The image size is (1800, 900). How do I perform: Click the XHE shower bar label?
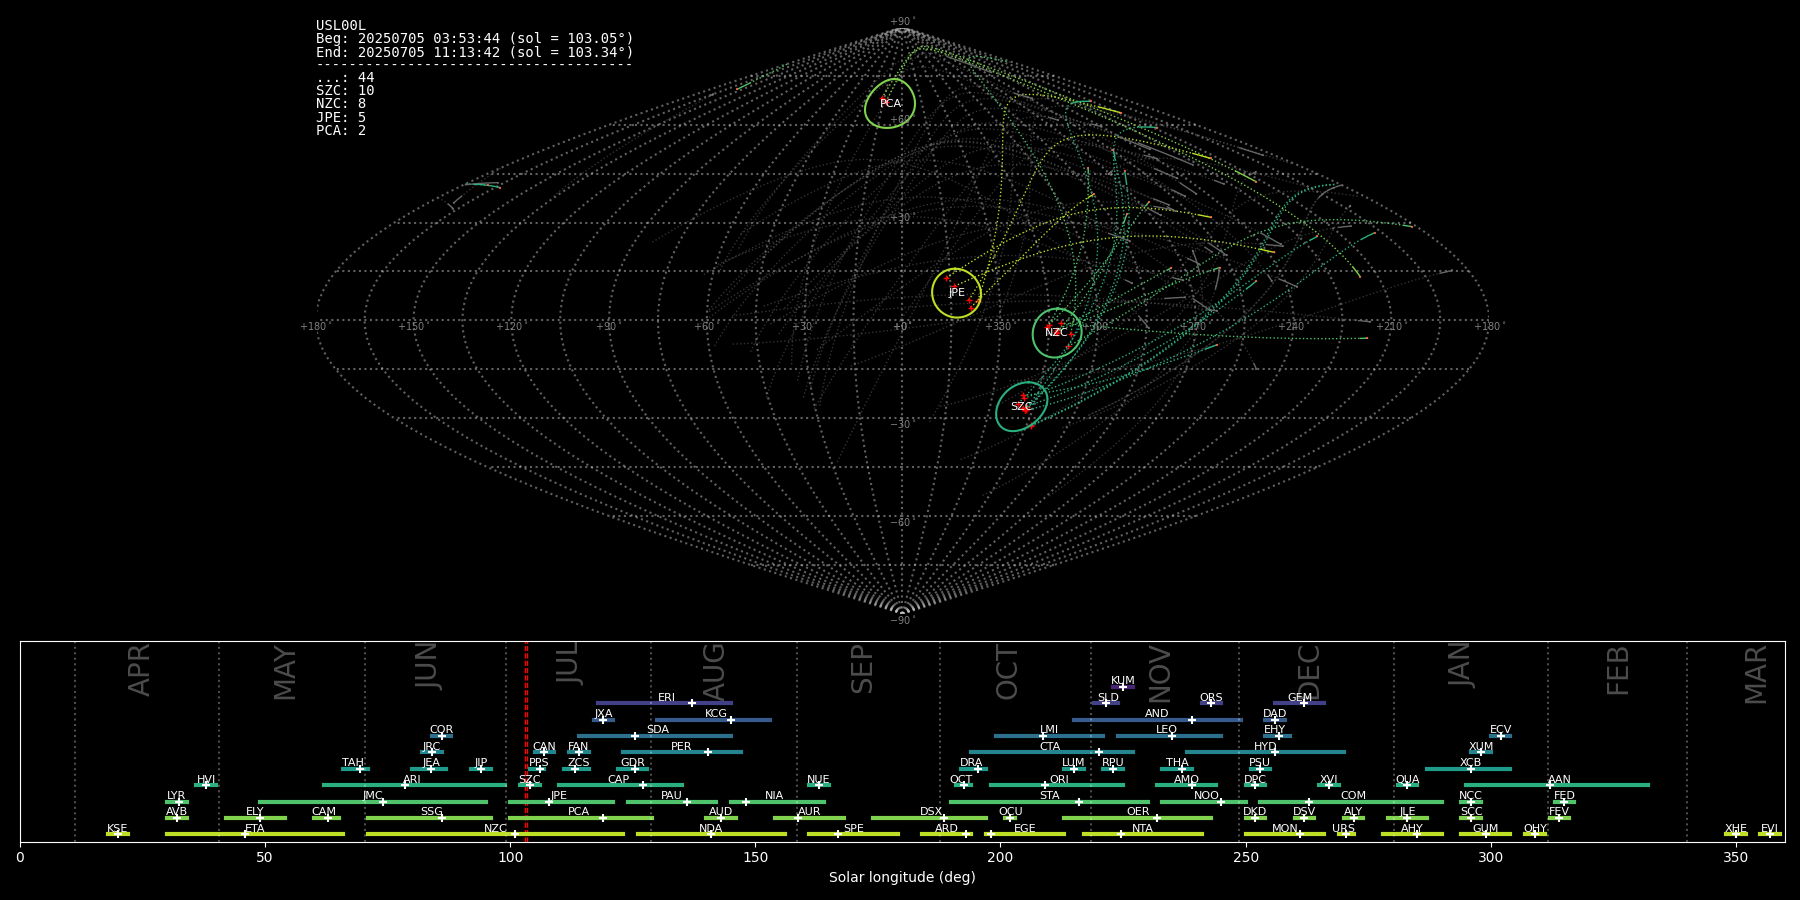[x=1735, y=829]
